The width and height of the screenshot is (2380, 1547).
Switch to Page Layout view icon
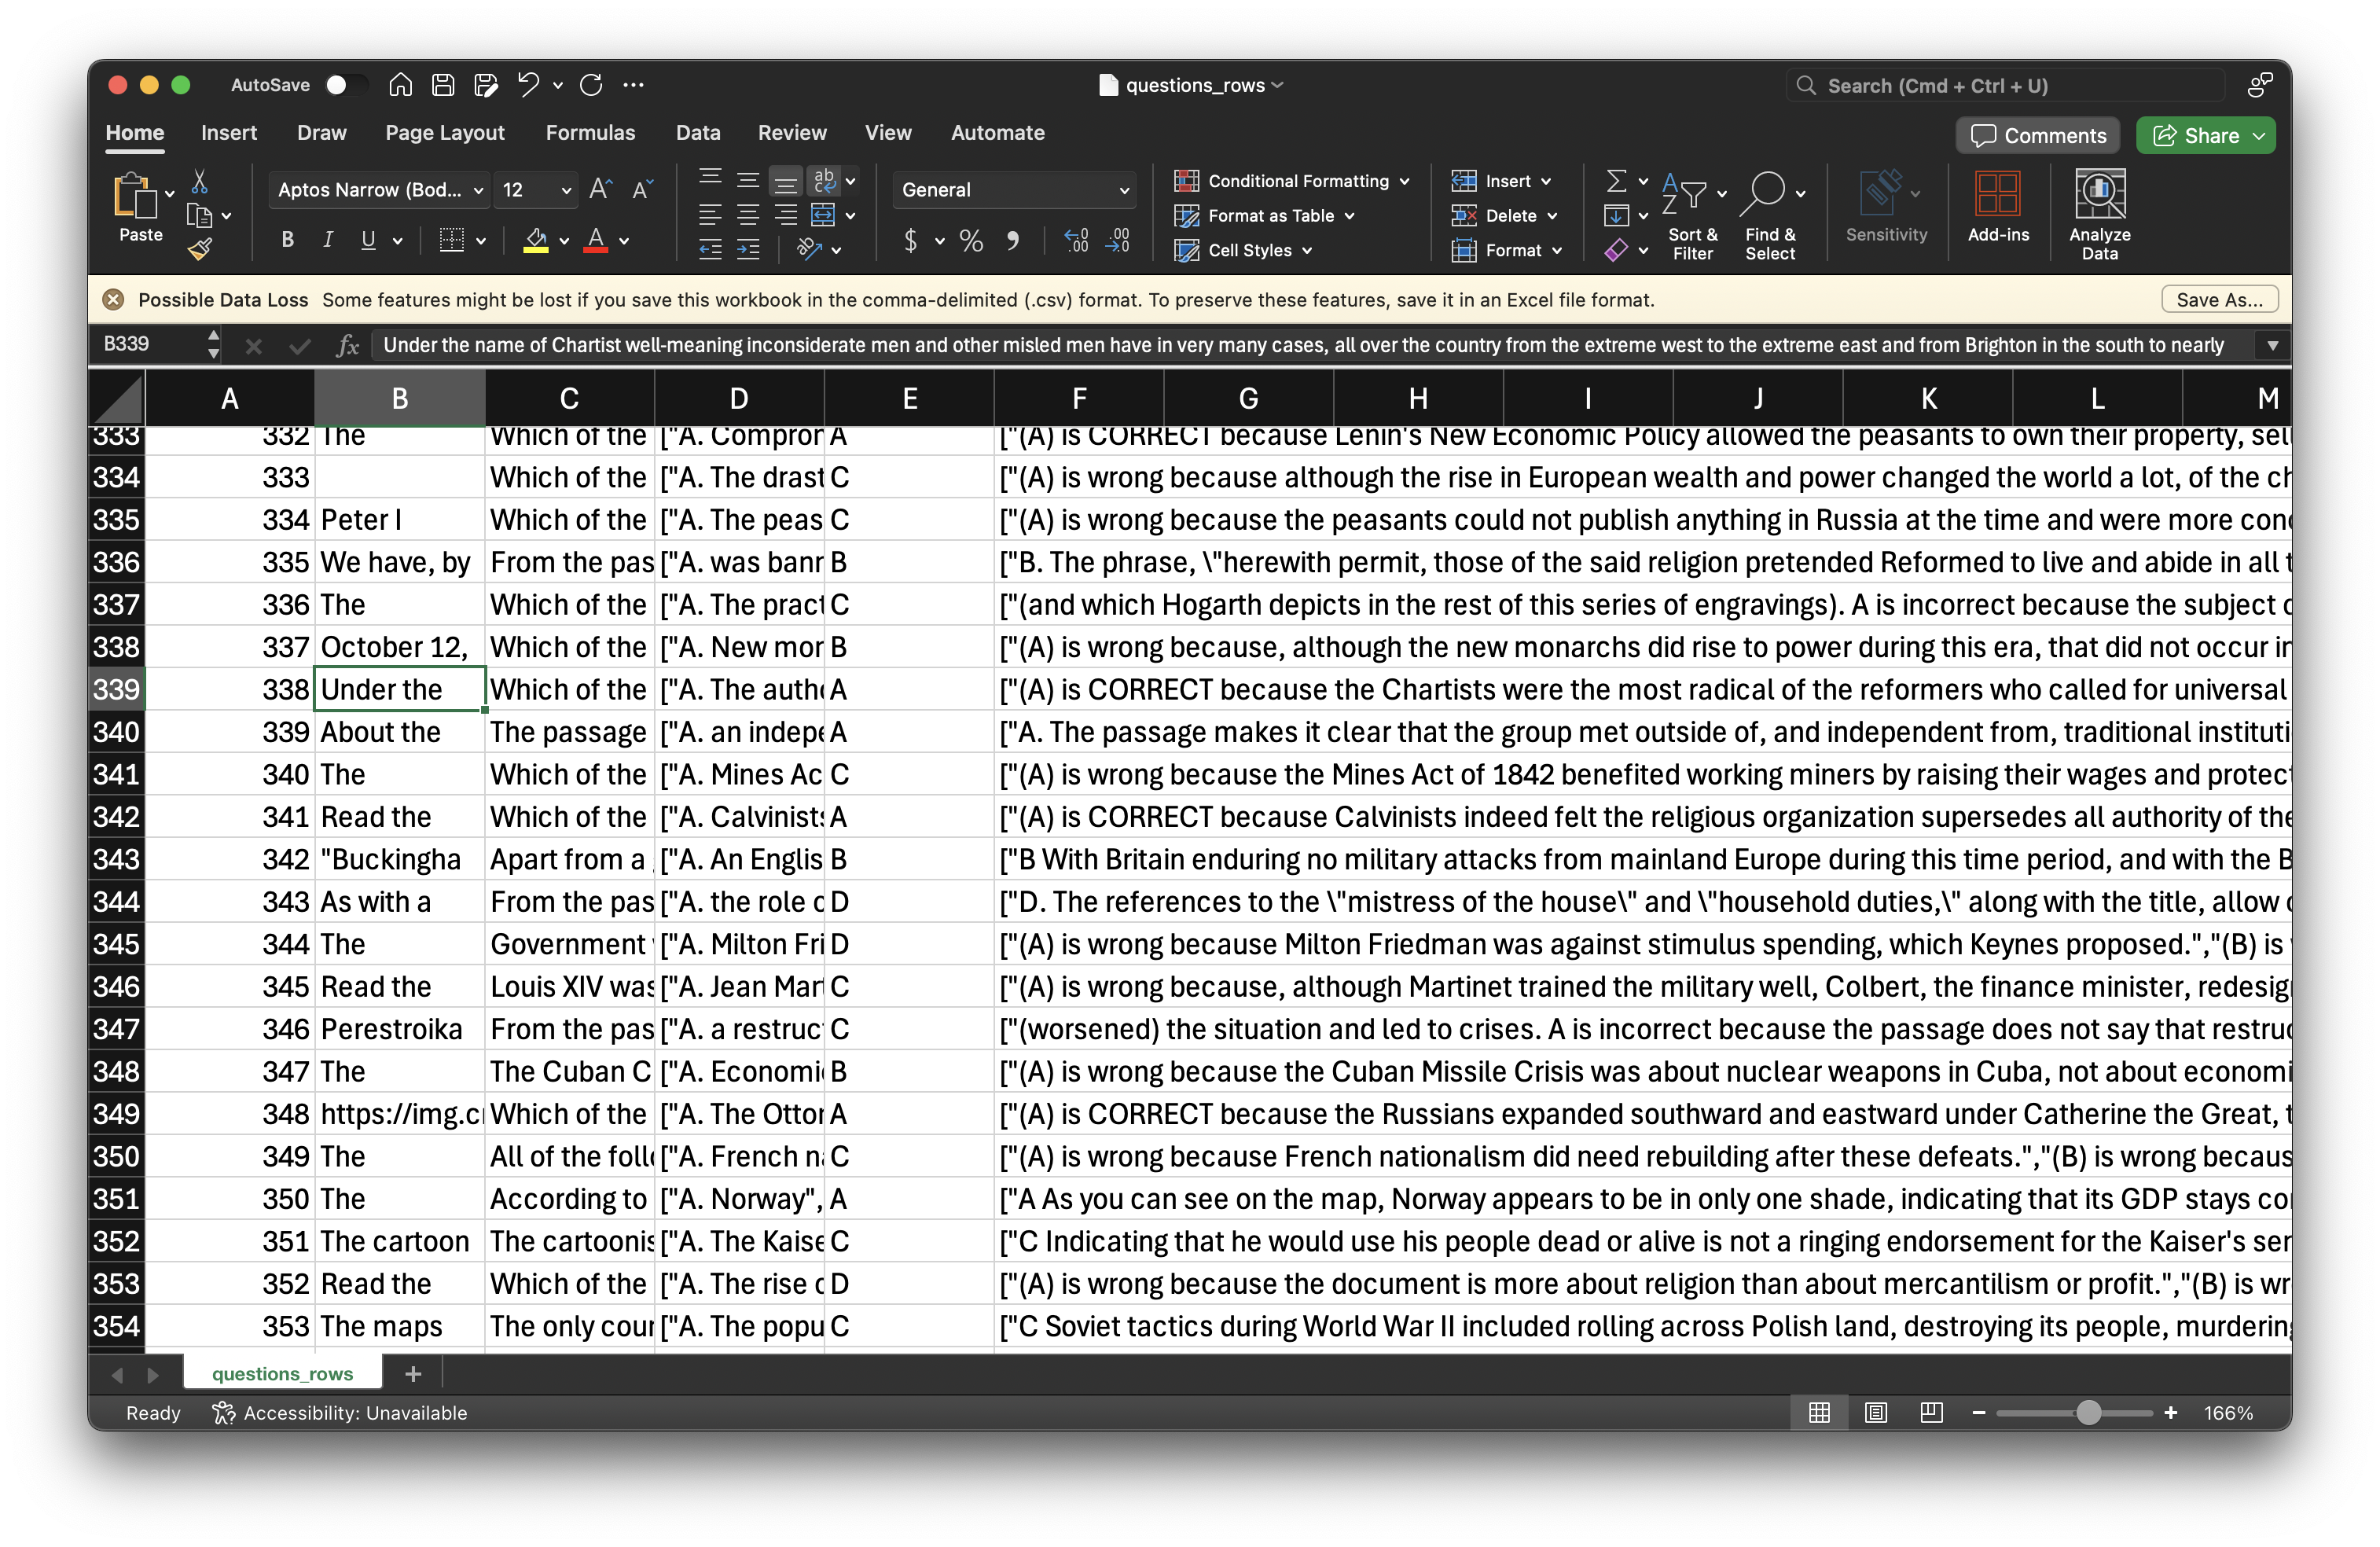(1875, 1413)
